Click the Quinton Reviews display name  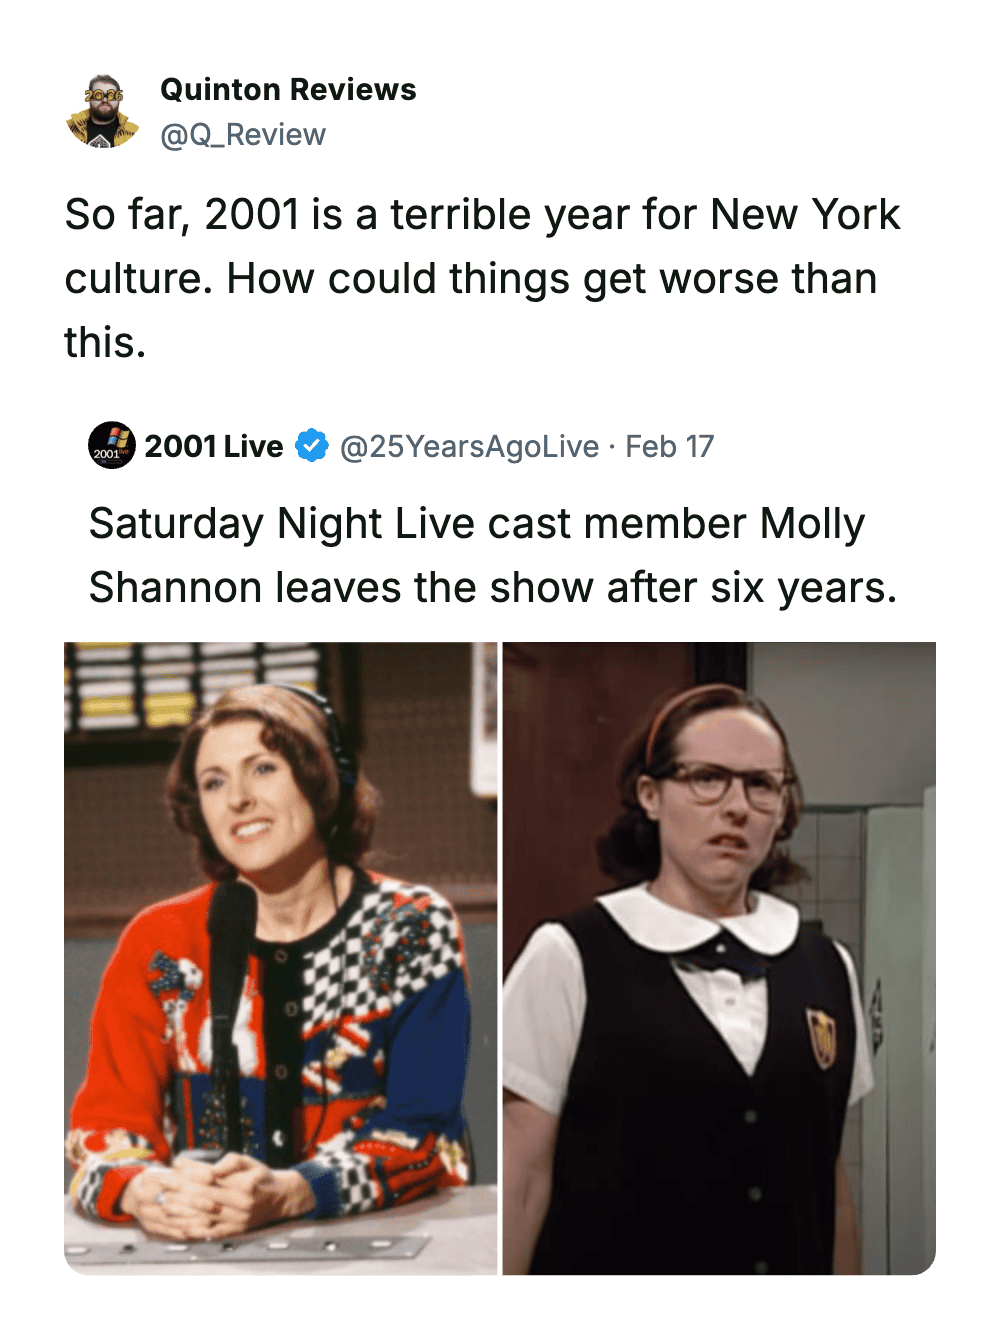pos(288,90)
